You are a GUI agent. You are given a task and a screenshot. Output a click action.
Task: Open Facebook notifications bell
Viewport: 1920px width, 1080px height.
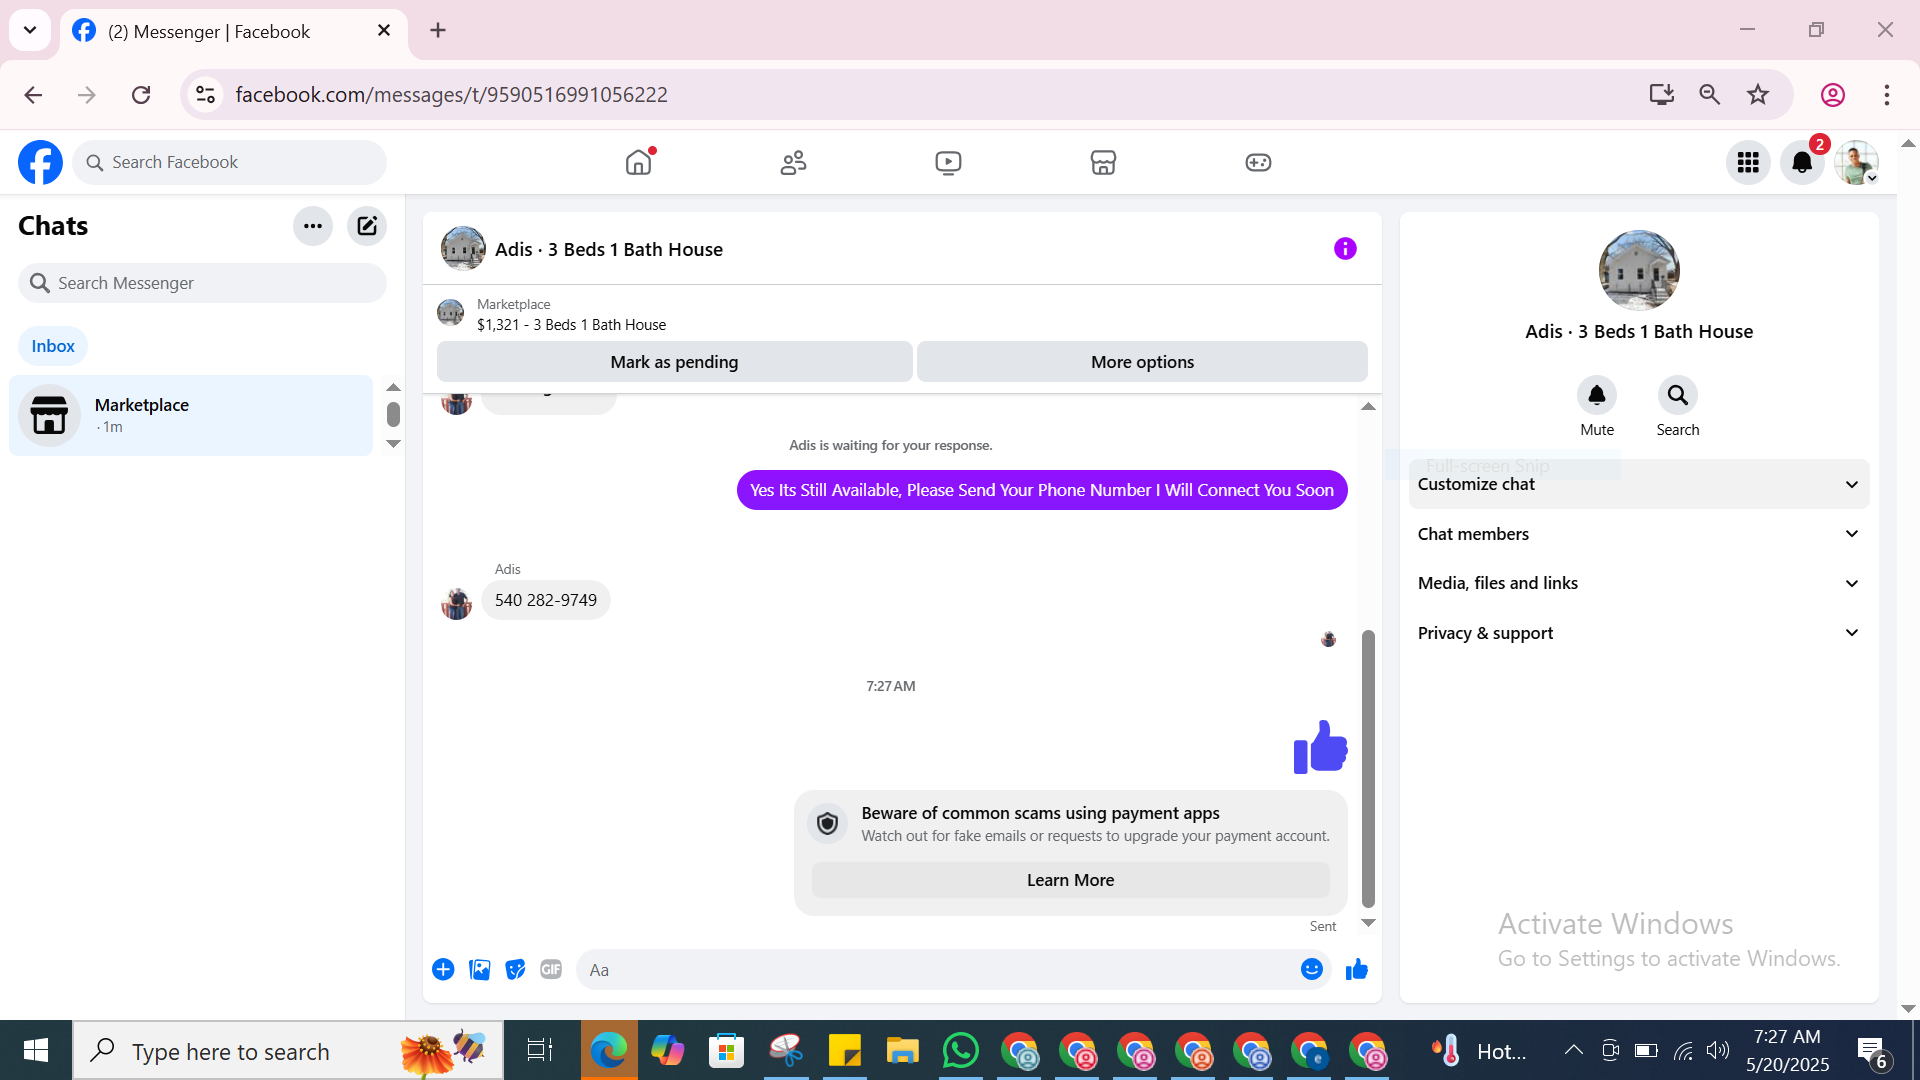click(1802, 162)
